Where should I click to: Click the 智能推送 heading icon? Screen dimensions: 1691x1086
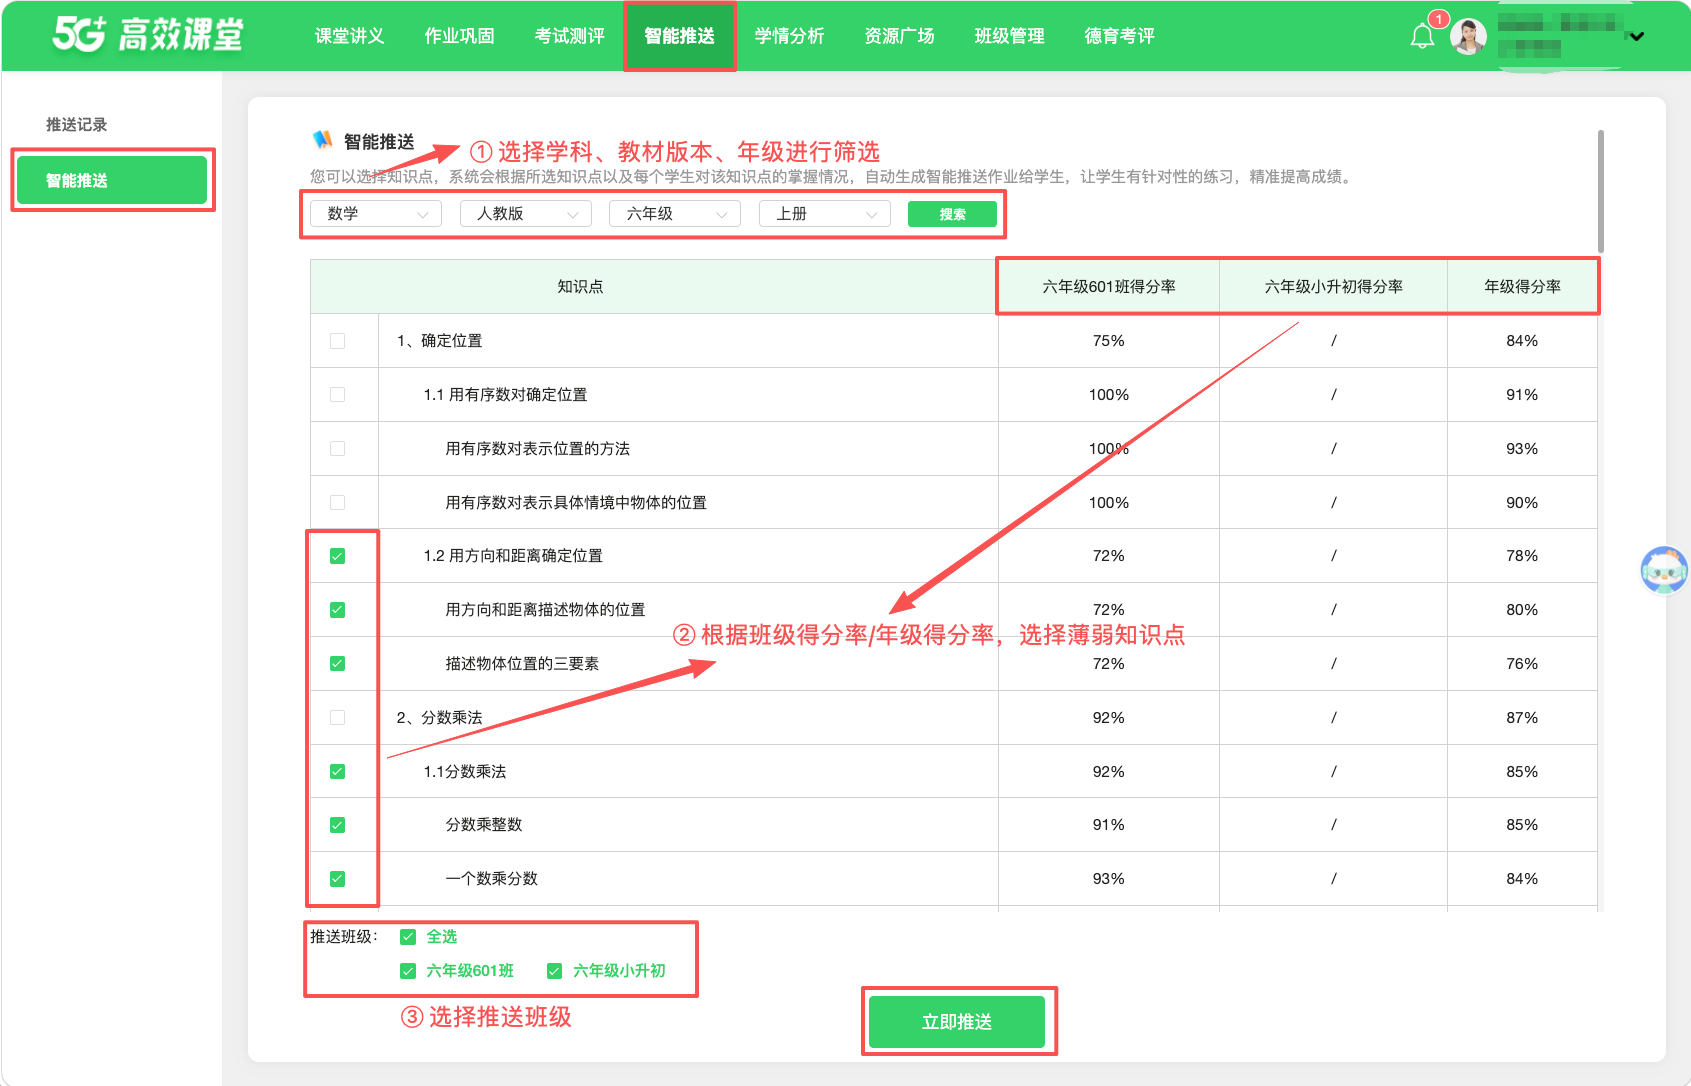point(322,140)
